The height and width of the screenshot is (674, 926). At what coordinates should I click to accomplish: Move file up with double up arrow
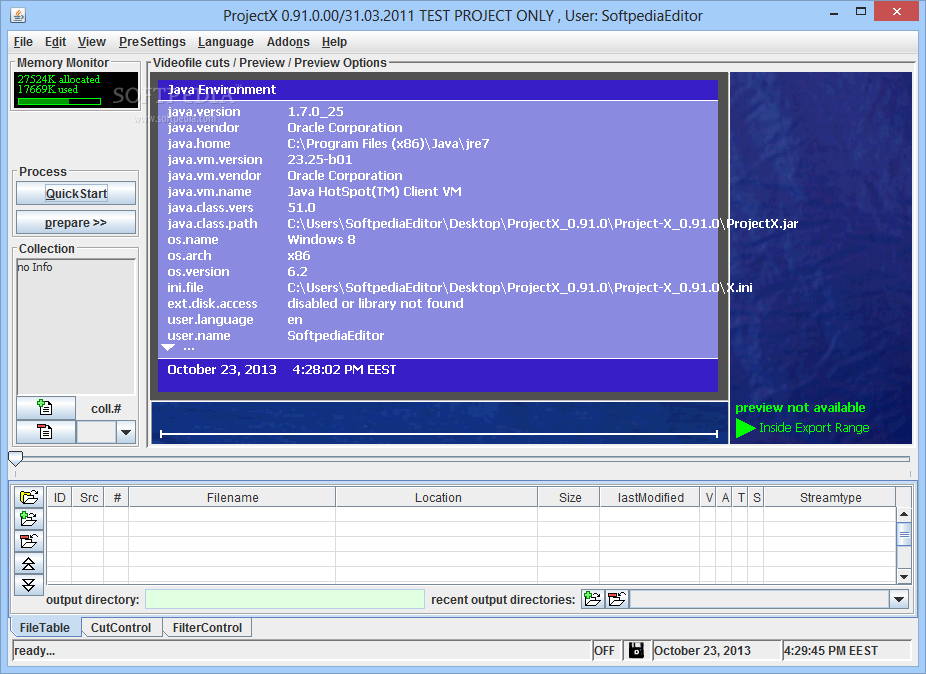point(28,564)
